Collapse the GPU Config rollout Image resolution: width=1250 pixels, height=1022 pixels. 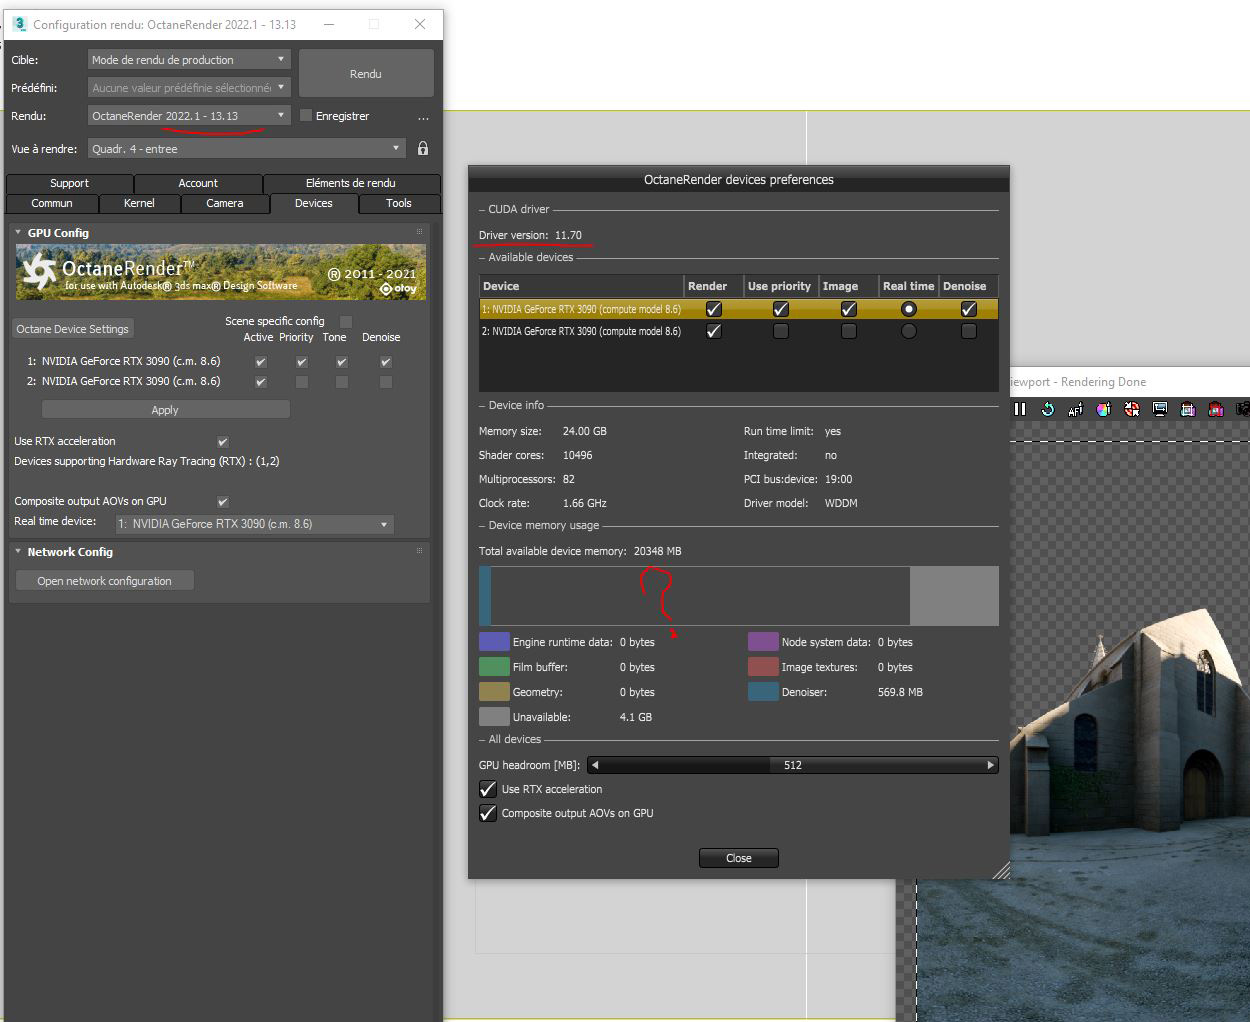point(18,232)
